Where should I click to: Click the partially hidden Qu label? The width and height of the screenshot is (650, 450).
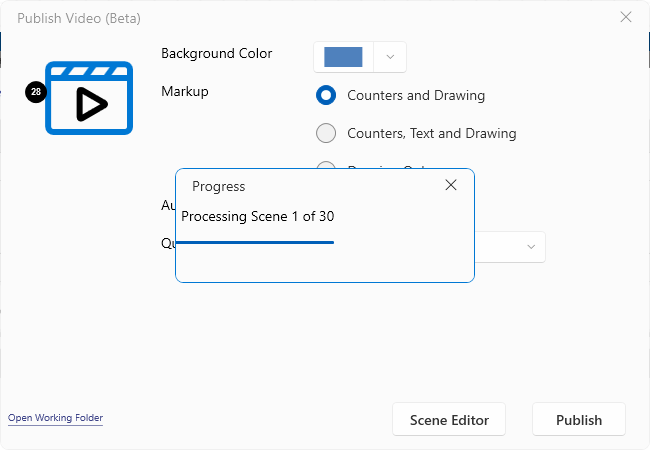(167, 243)
